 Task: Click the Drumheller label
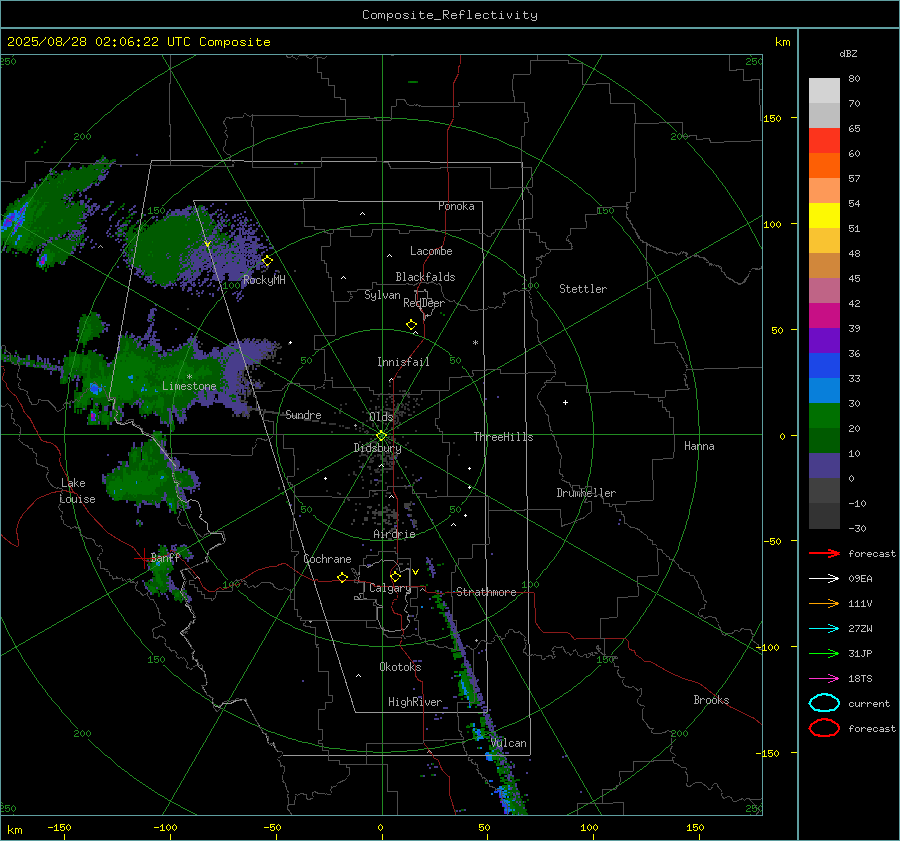click(x=586, y=493)
